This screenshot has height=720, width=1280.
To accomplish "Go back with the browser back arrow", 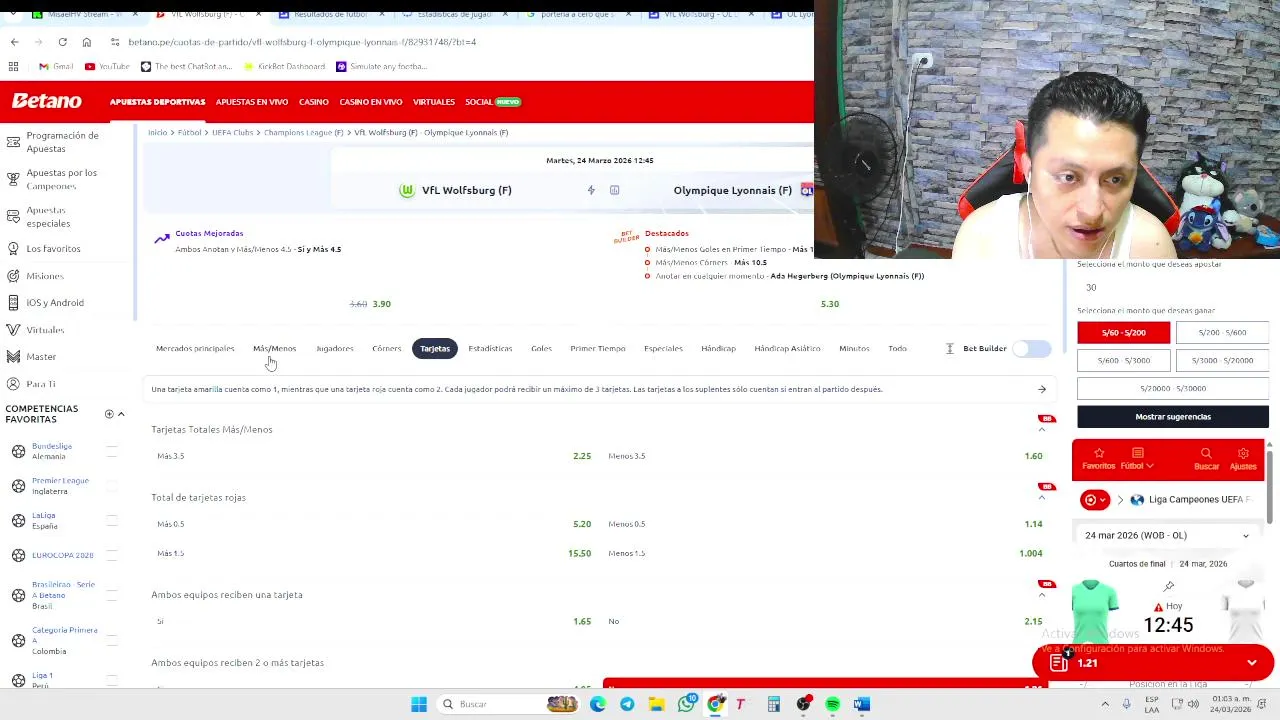I will (14, 42).
